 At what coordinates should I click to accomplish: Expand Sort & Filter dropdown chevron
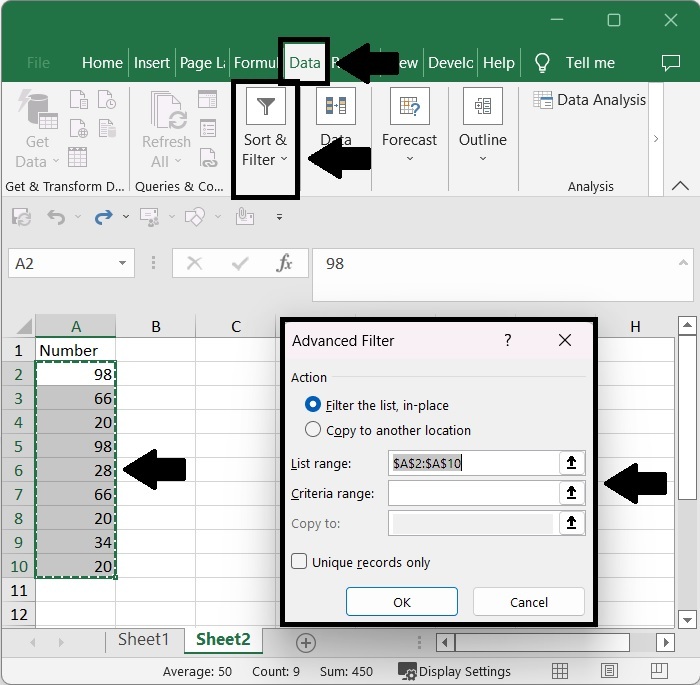pos(284,159)
